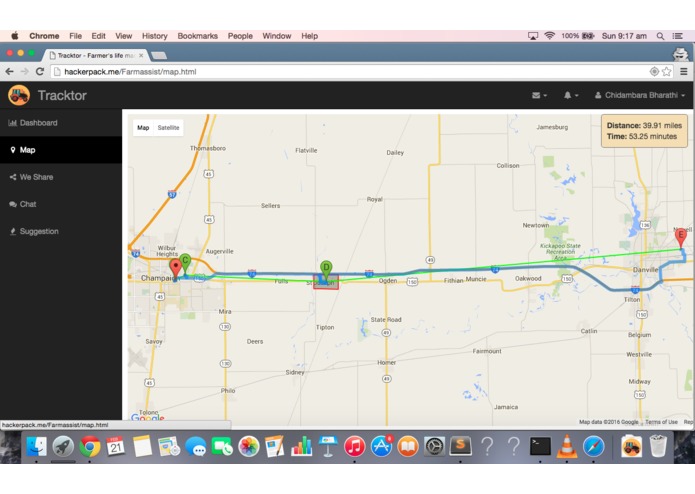This screenshot has width=695, height=494.
Task: Open the Window menu
Action: pyautogui.click(x=277, y=36)
